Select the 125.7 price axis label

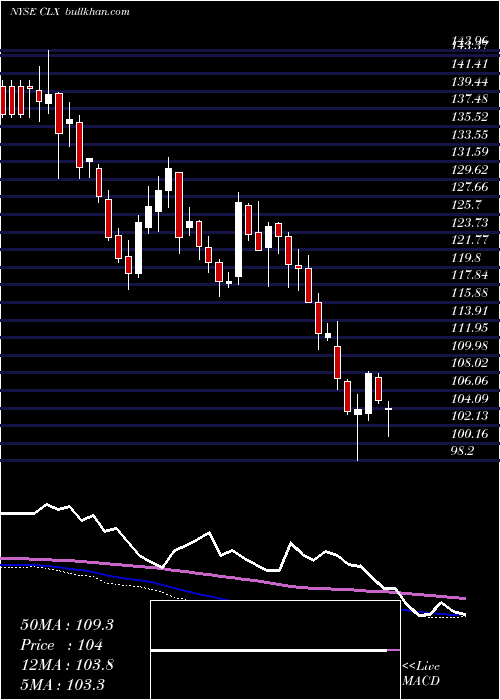point(467,204)
